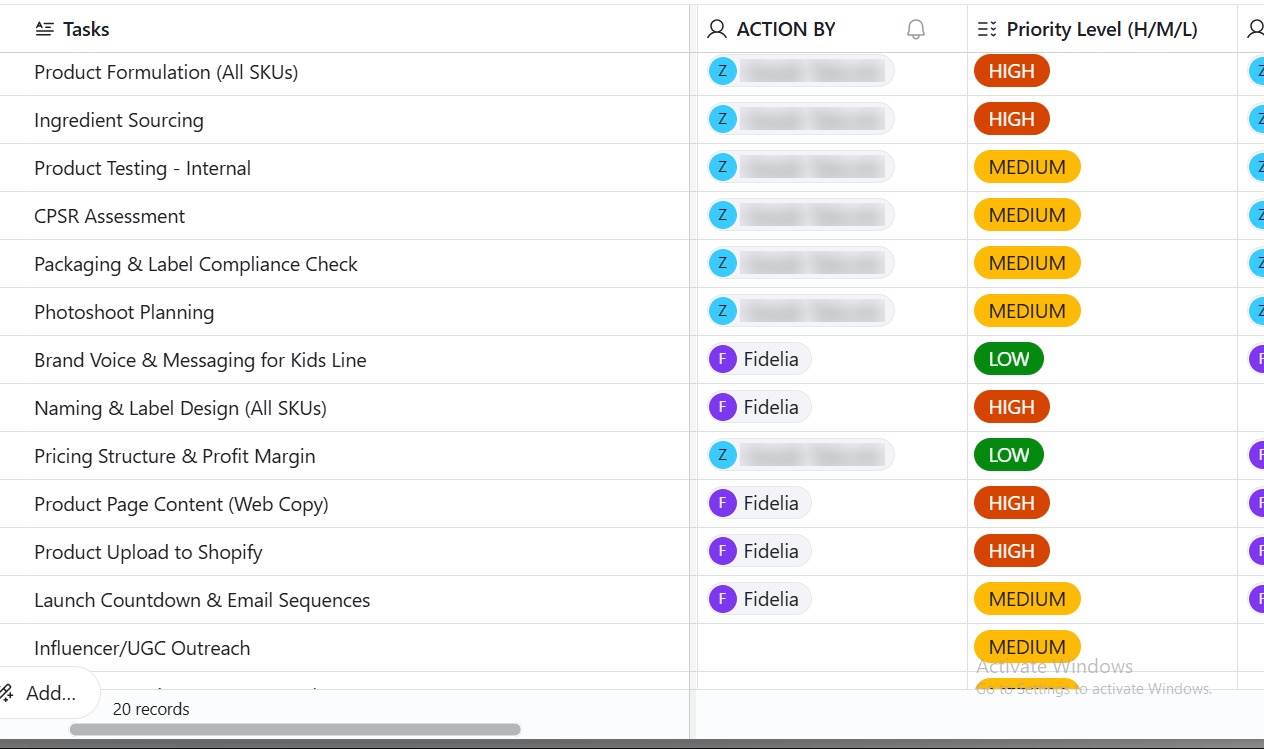Click HIGH priority badge for Ingredient Sourcing

(1011, 119)
